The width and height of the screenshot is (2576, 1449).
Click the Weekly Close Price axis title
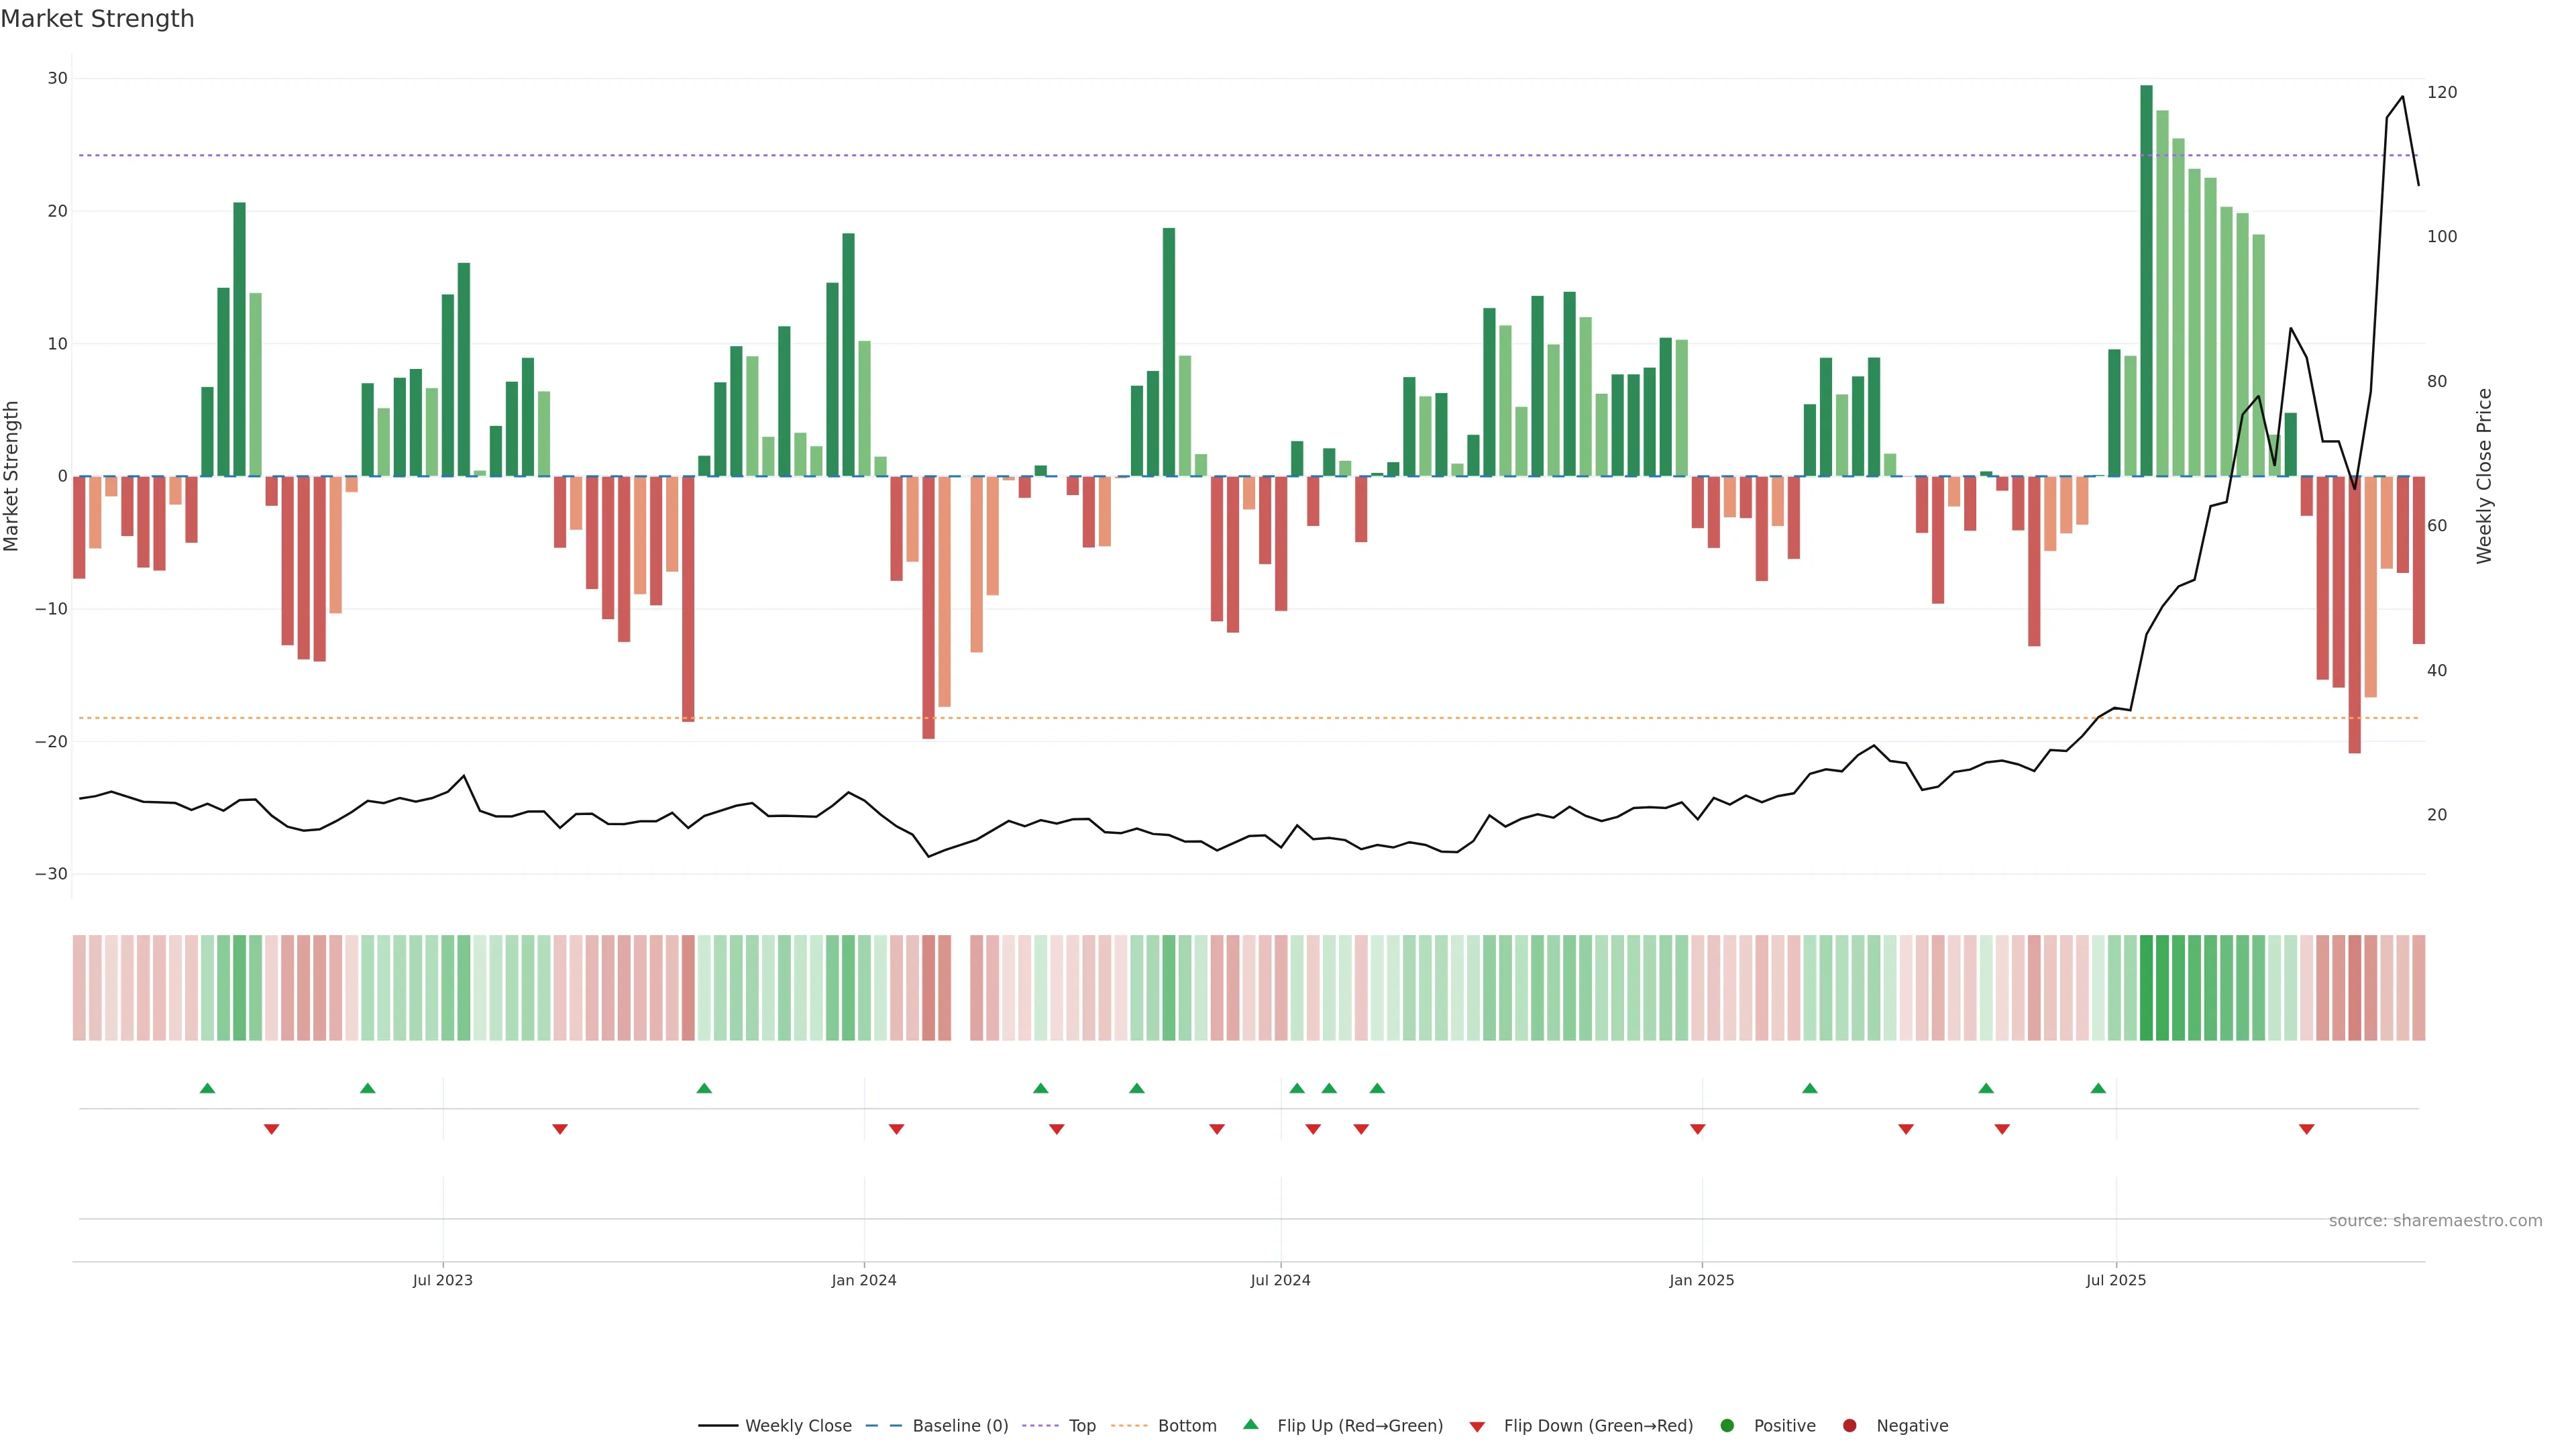click(x=2484, y=476)
